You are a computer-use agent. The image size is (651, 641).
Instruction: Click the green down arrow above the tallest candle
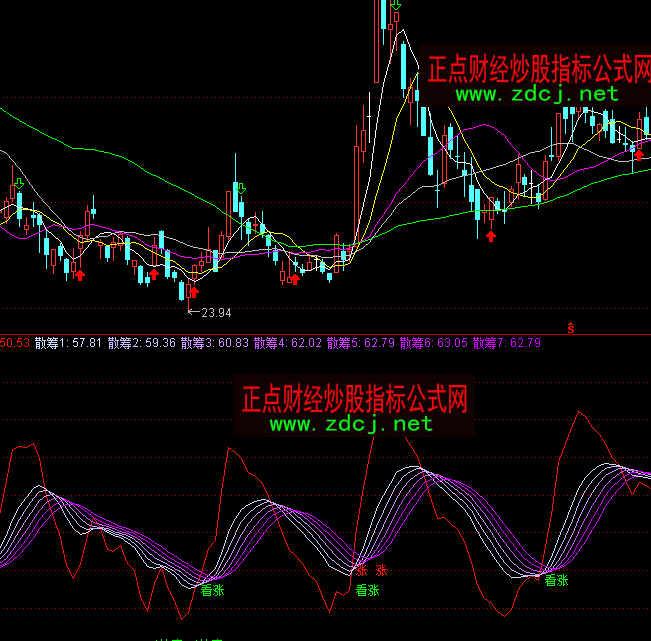click(397, 6)
